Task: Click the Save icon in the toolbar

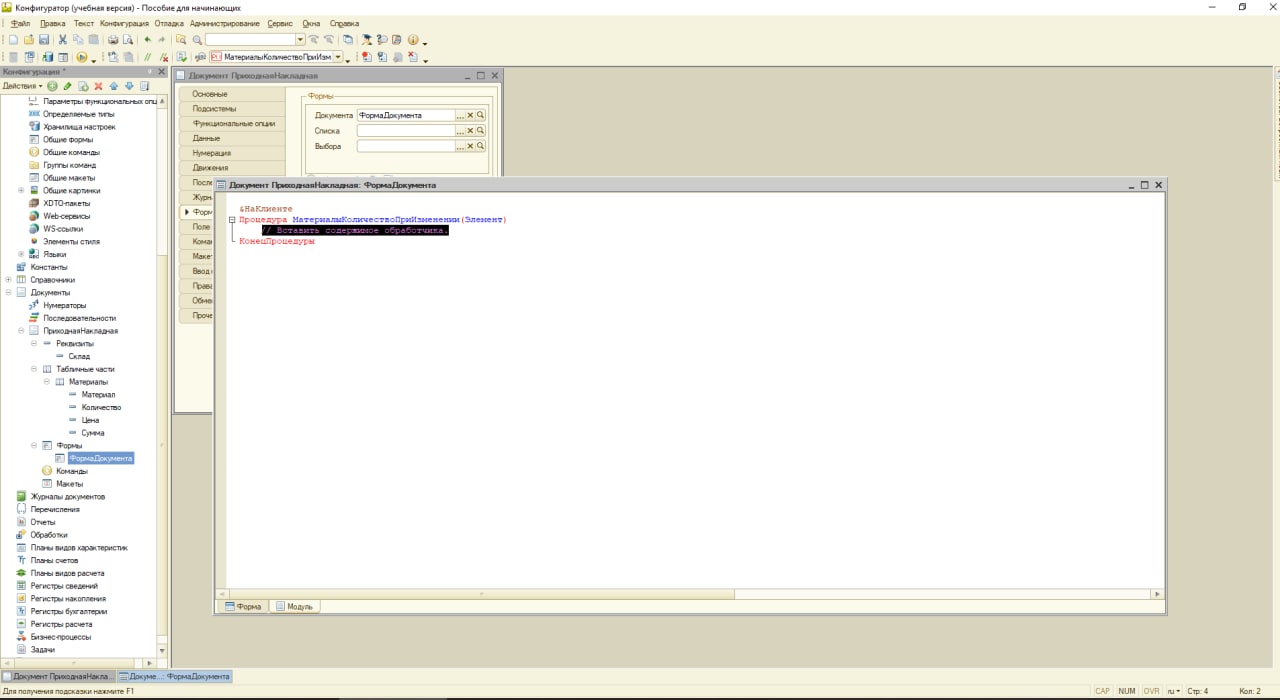Action: coord(44,40)
